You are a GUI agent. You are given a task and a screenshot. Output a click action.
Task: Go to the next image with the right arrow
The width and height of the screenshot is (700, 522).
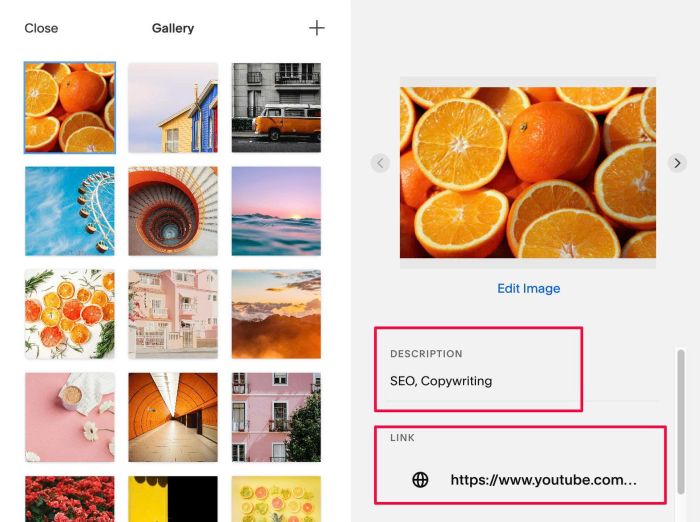677,163
